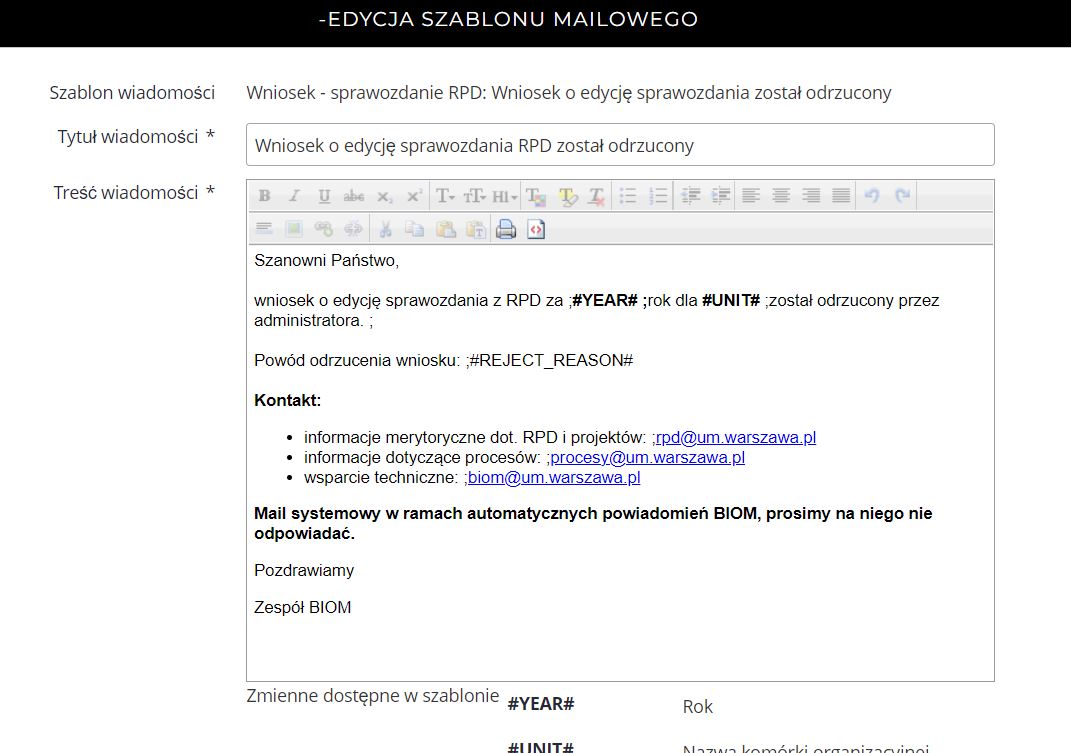Switch to HTML source view
Image resolution: width=1071 pixels, height=753 pixels.
[536, 229]
